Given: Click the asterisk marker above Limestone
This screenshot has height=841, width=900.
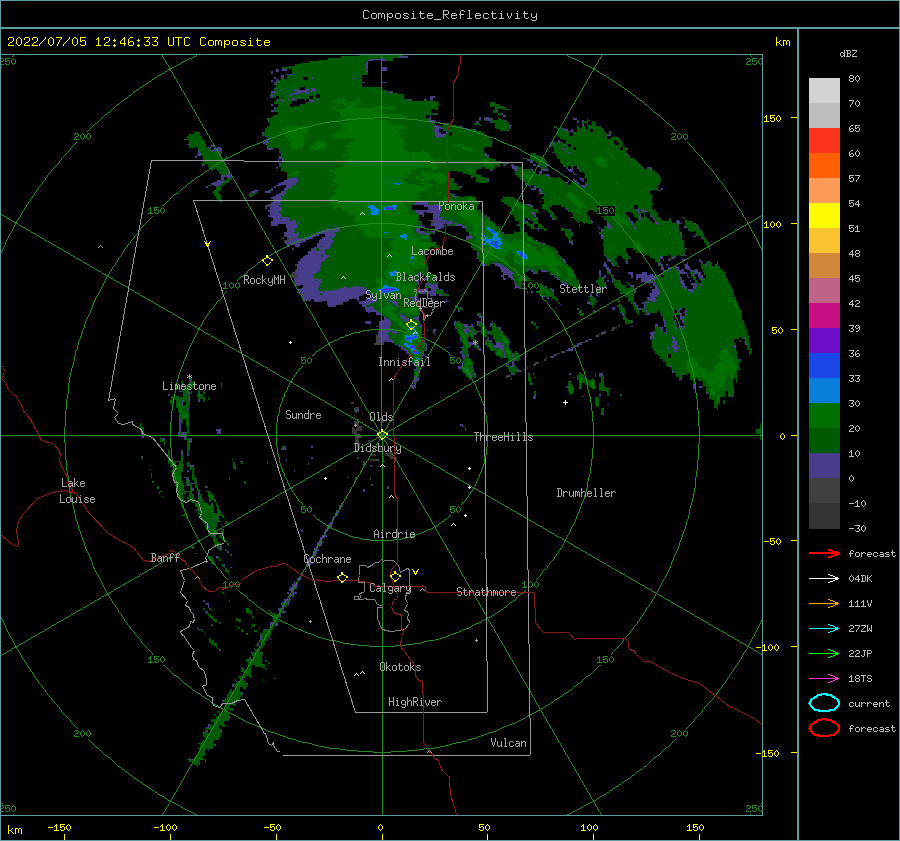Looking at the screenshot, I should (189, 377).
